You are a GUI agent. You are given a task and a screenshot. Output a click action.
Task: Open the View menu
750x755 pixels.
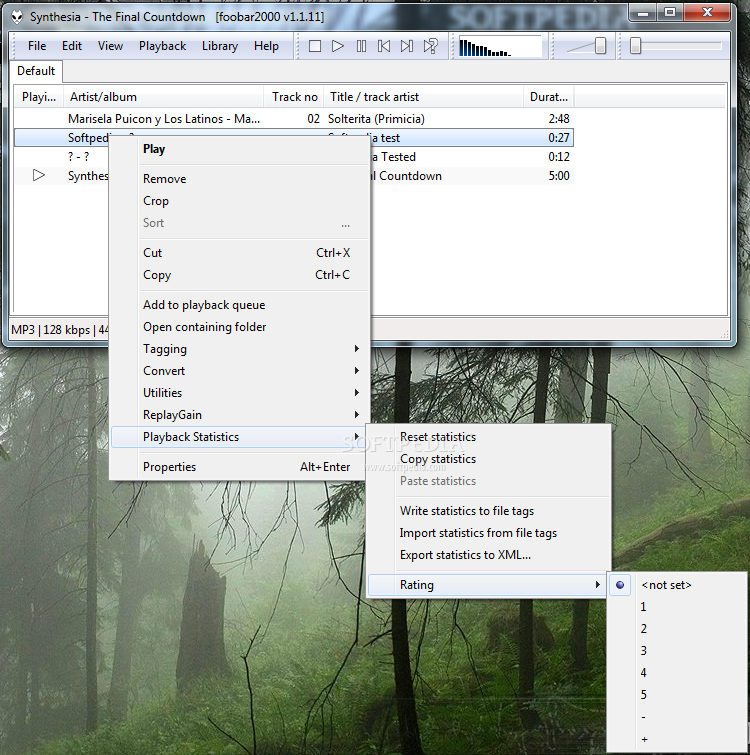coord(110,46)
